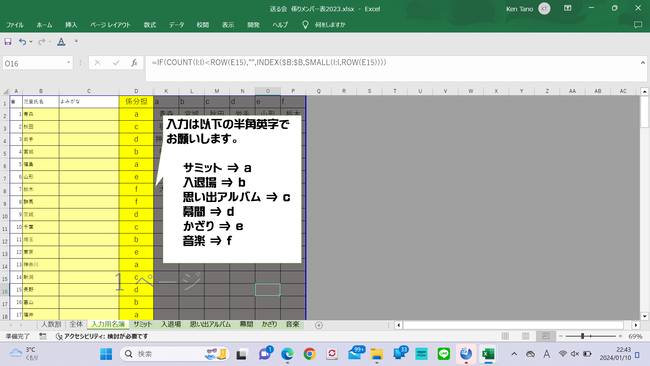Click the Name Box showing O16
The width and height of the screenshot is (650, 366).
(34, 63)
